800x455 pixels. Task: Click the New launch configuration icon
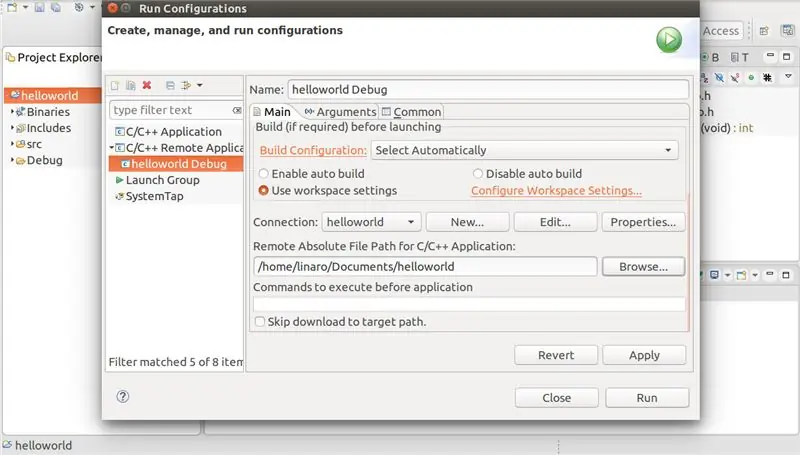tap(115, 85)
